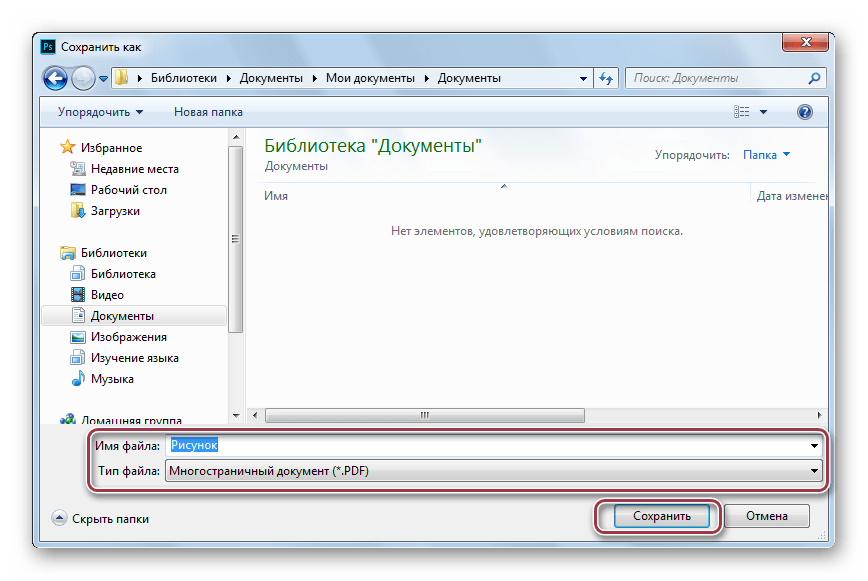Screen dimensions: 868x581
Task: Select the Музыка library icon
Action: [78, 379]
